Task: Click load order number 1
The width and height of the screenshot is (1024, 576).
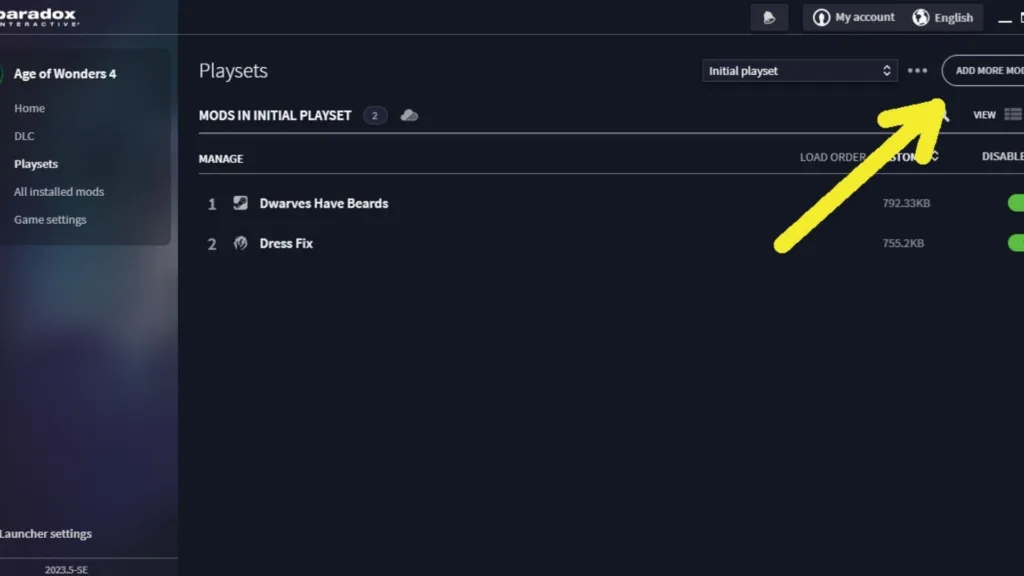Action: [x=212, y=204]
